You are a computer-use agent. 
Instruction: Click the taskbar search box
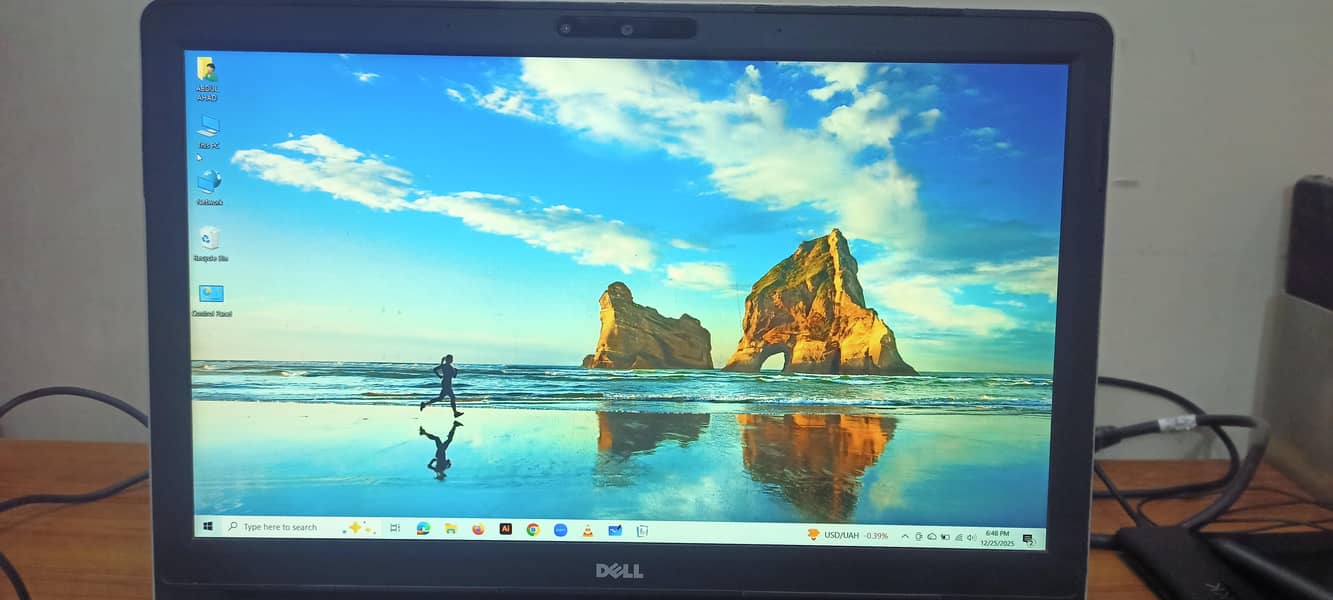(280, 527)
